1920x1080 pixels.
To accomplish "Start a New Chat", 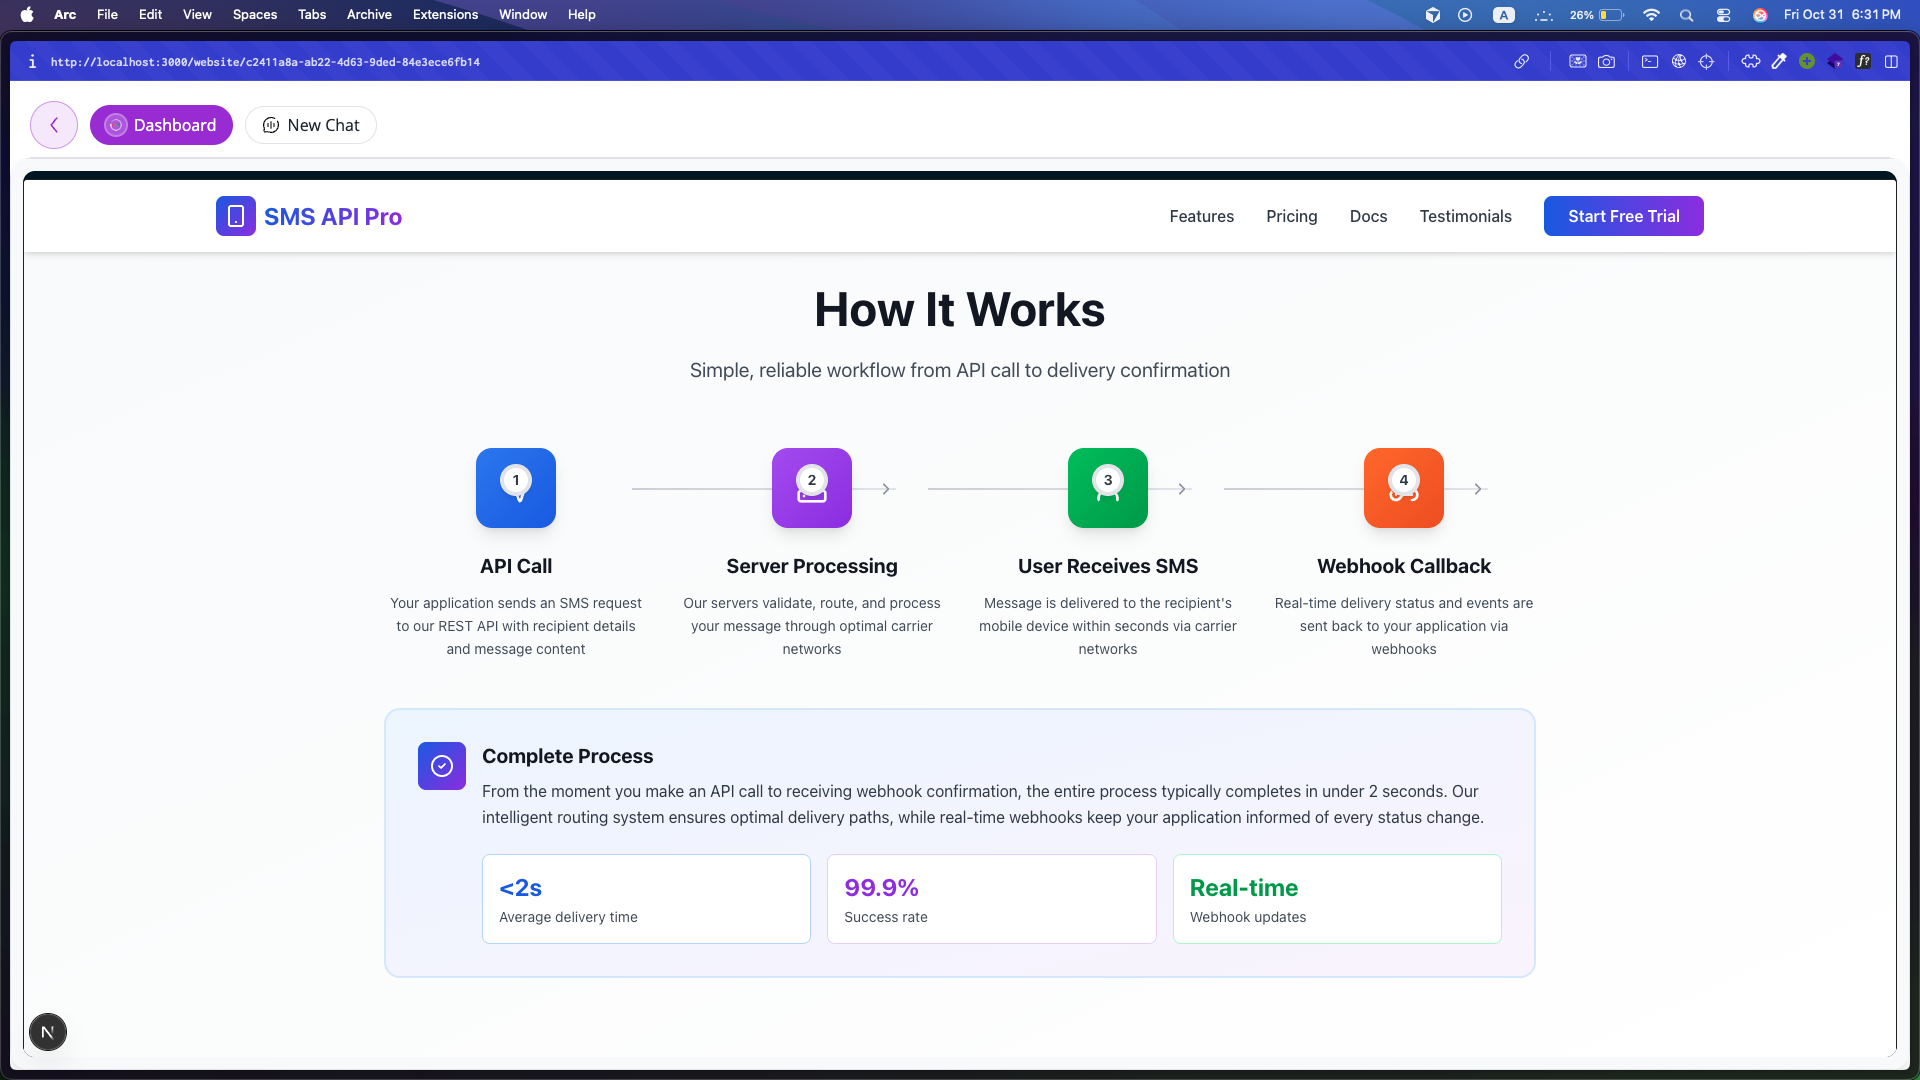I will pyautogui.click(x=311, y=125).
